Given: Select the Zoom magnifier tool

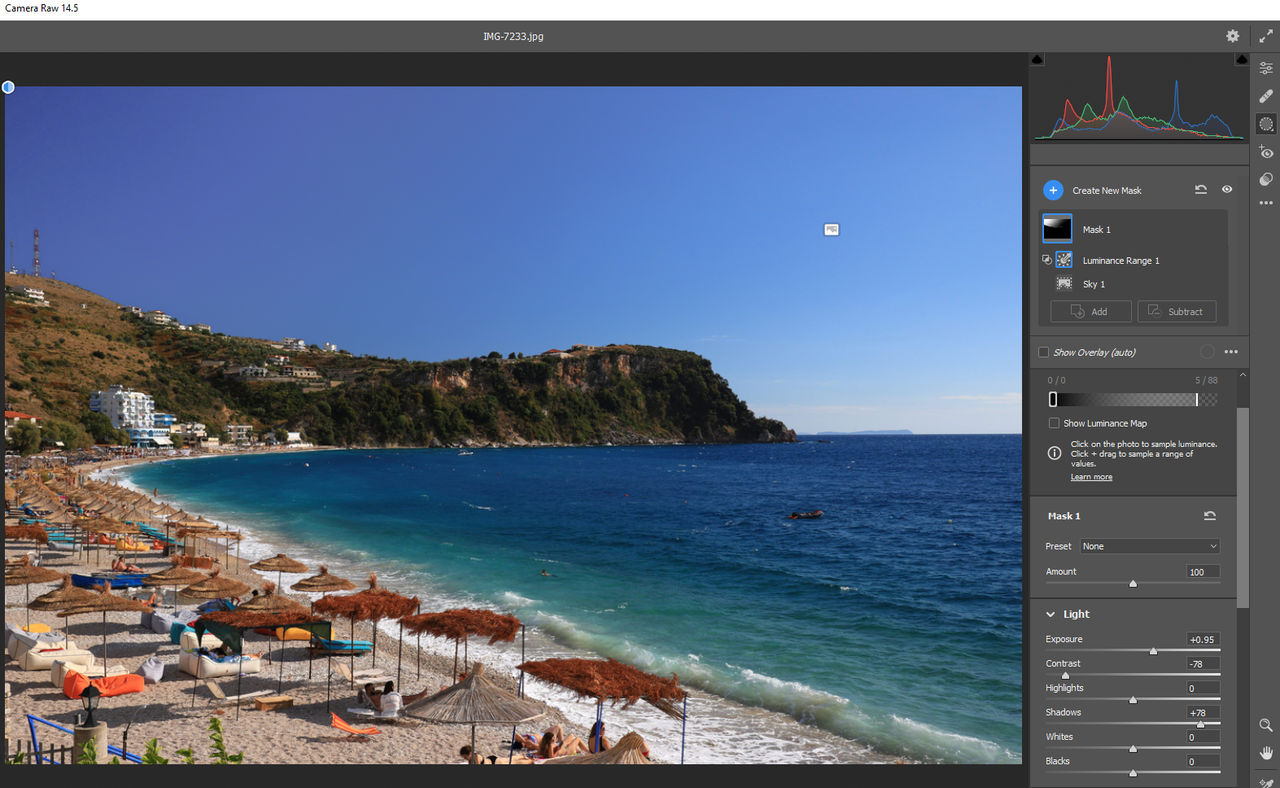Looking at the screenshot, I should coord(1266,725).
